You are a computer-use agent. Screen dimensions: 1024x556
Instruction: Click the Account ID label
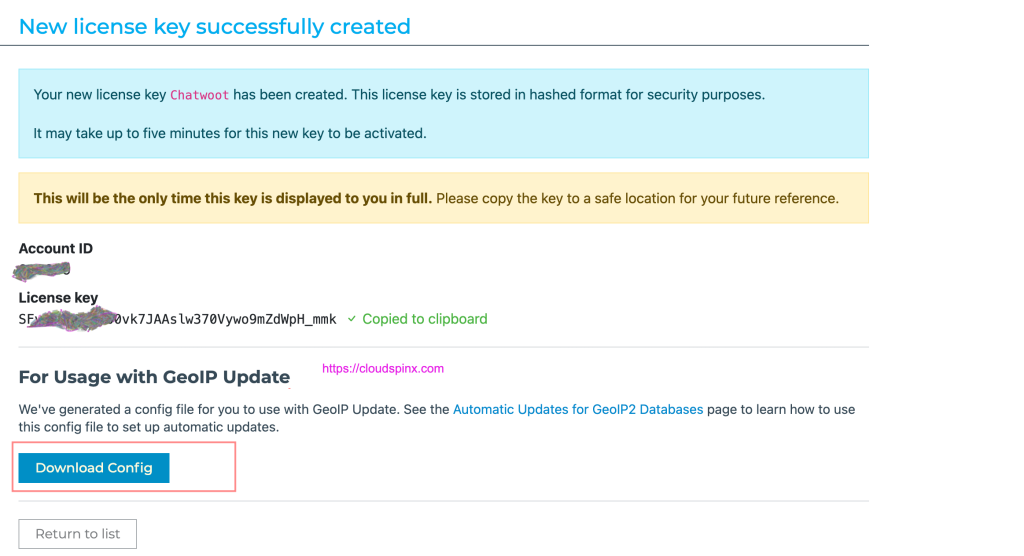[x=56, y=248]
